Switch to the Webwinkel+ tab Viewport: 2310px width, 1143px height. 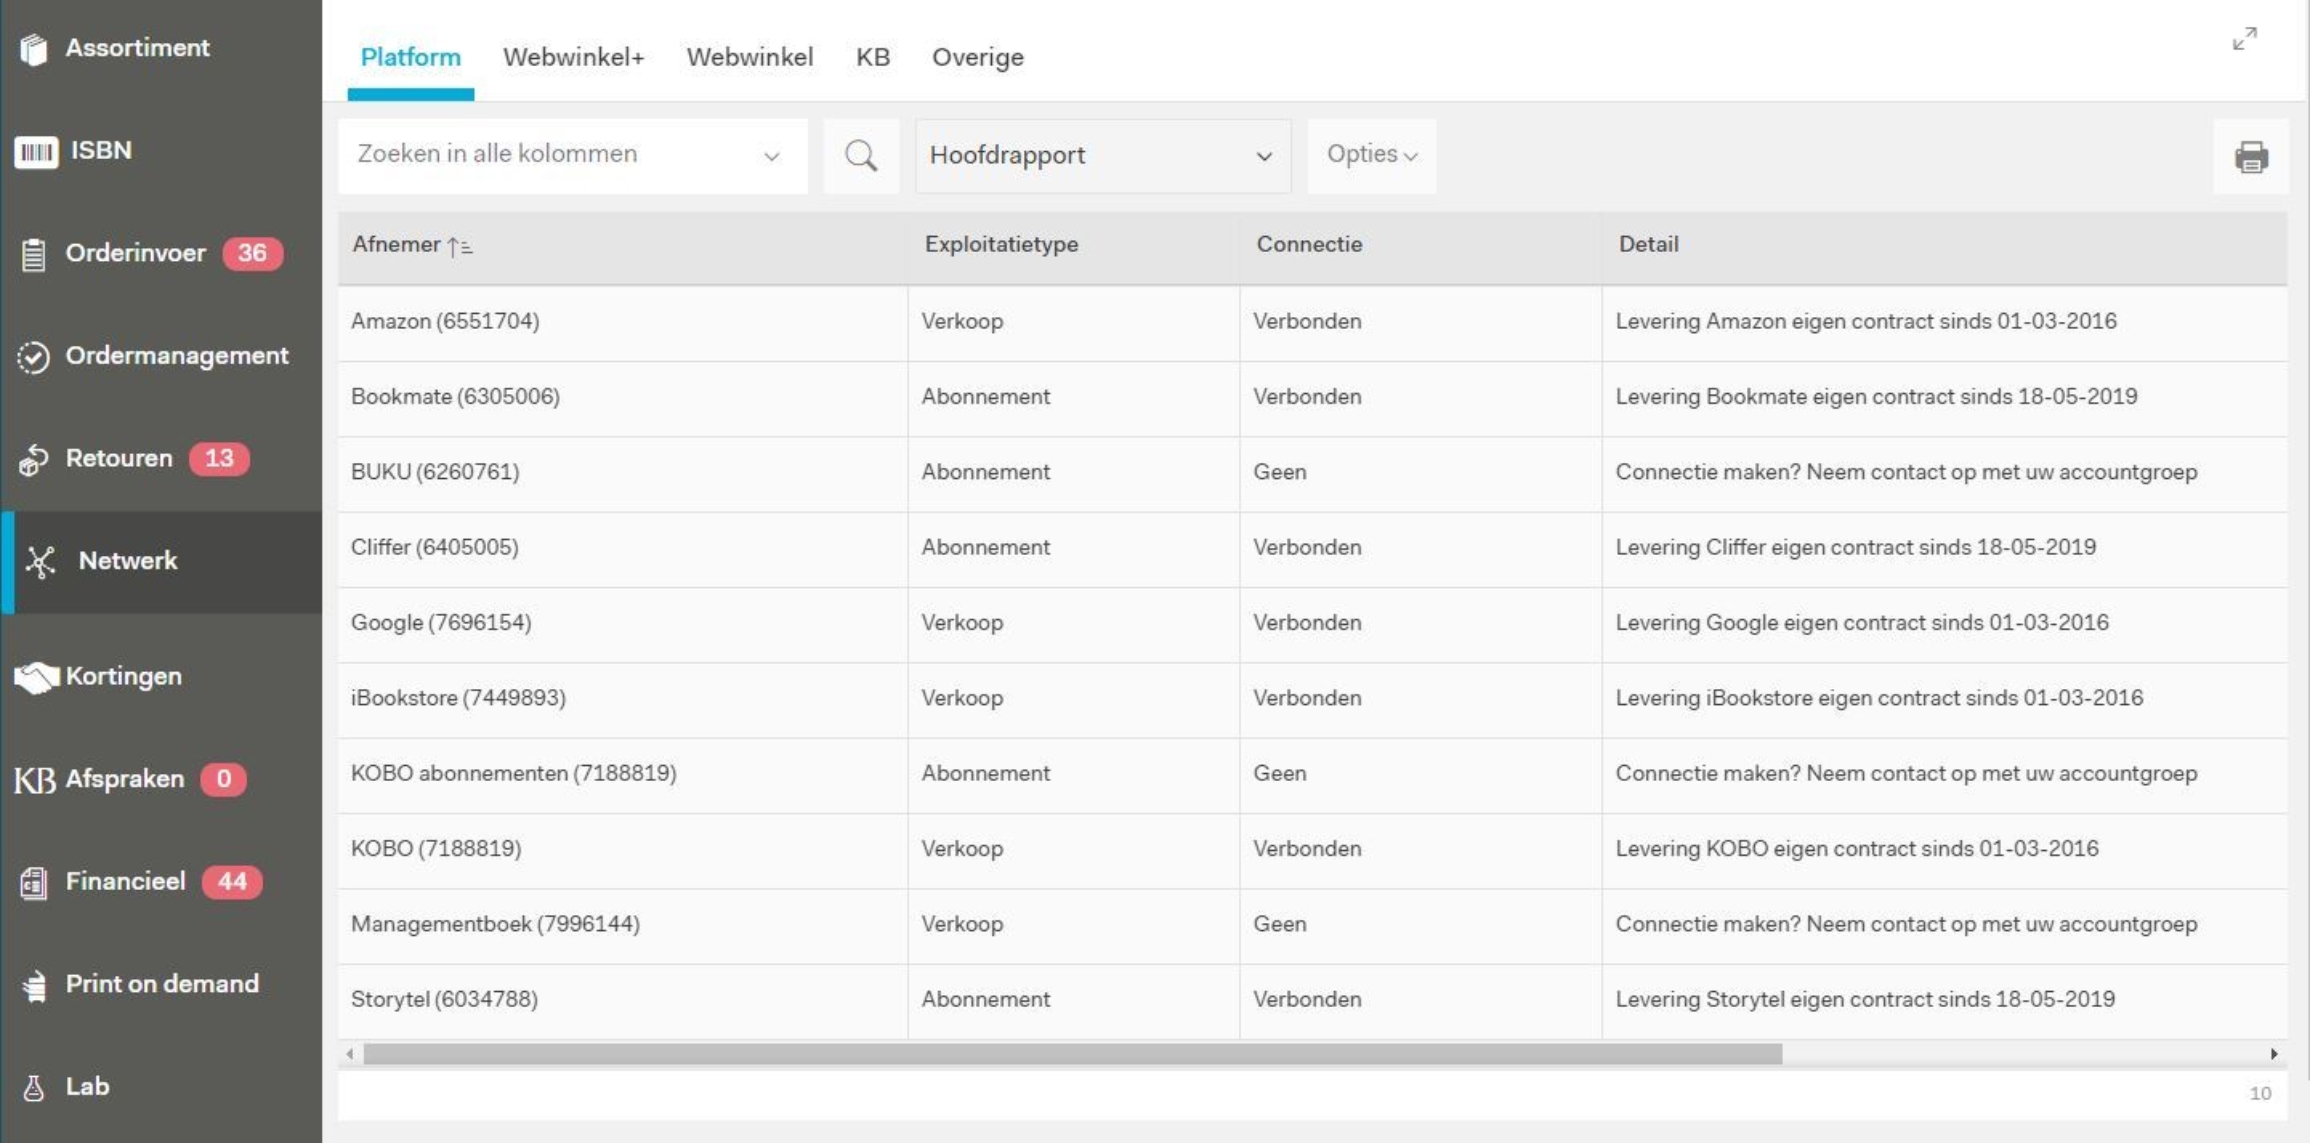click(x=573, y=57)
